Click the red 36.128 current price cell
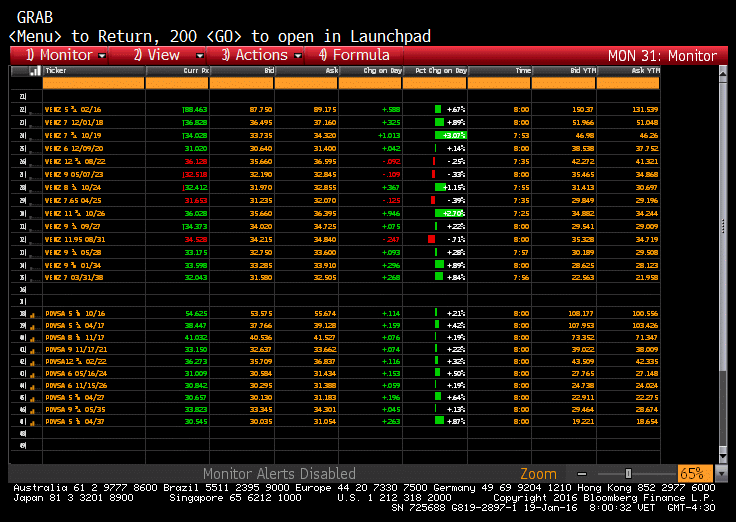Viewport: 736px width, 522px height. 196,162
